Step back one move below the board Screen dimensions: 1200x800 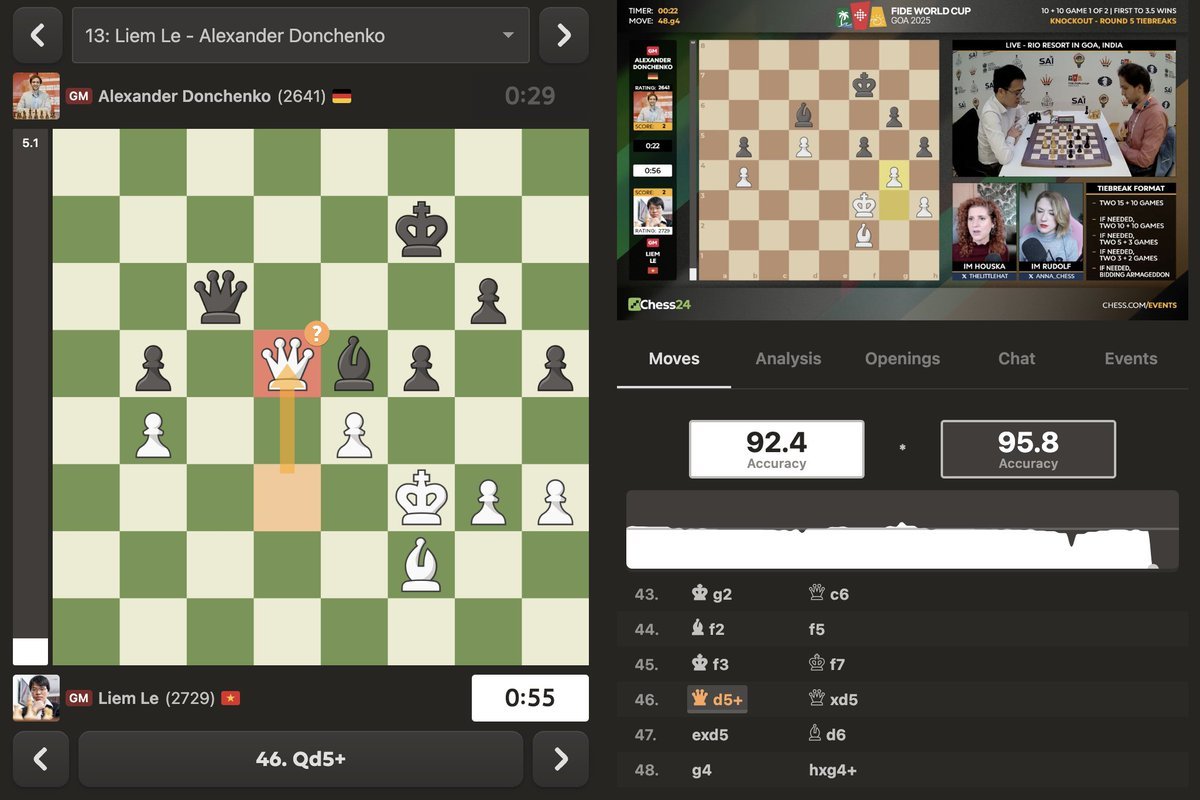[41, 759]
